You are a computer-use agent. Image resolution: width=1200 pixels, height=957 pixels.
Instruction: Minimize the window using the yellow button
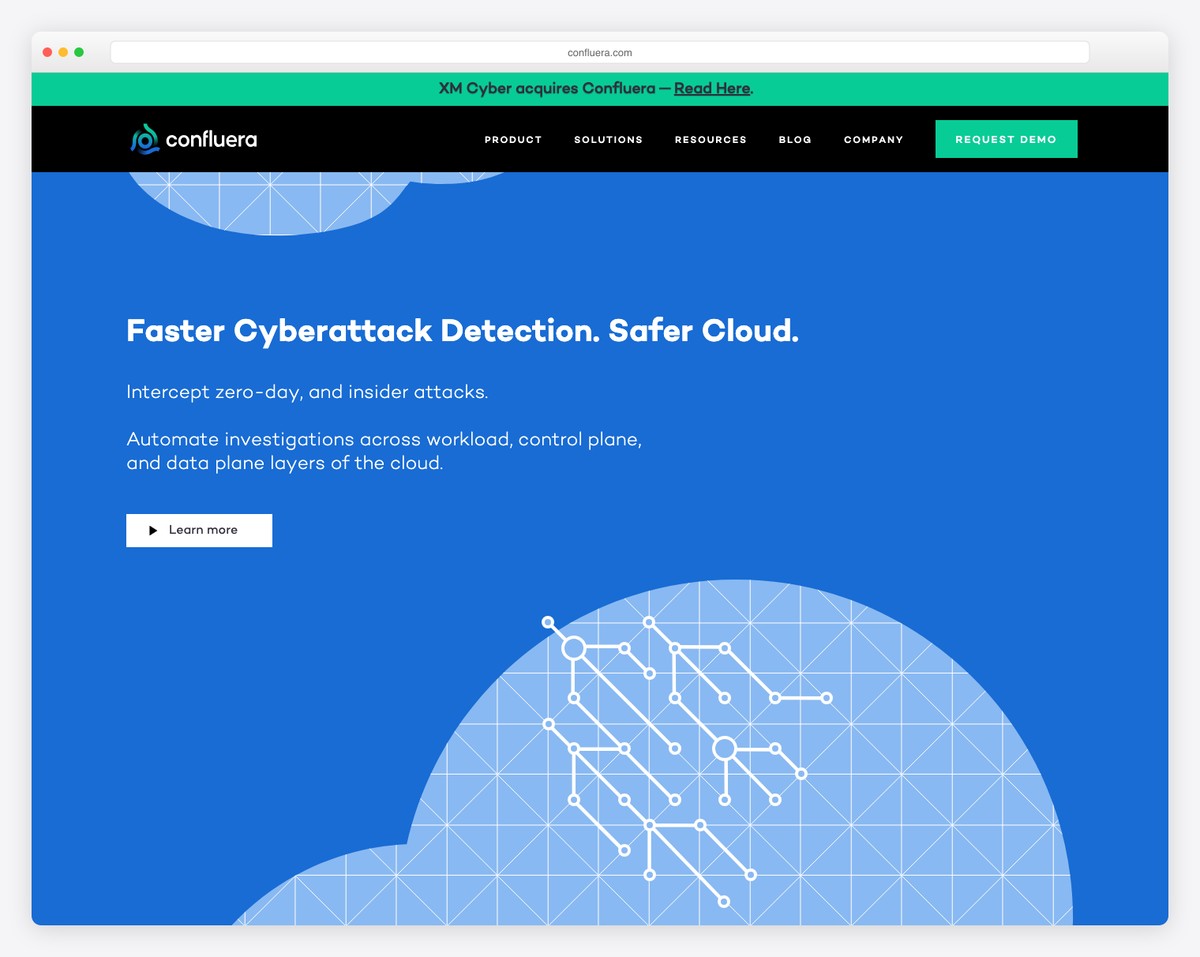click(63, 52)
